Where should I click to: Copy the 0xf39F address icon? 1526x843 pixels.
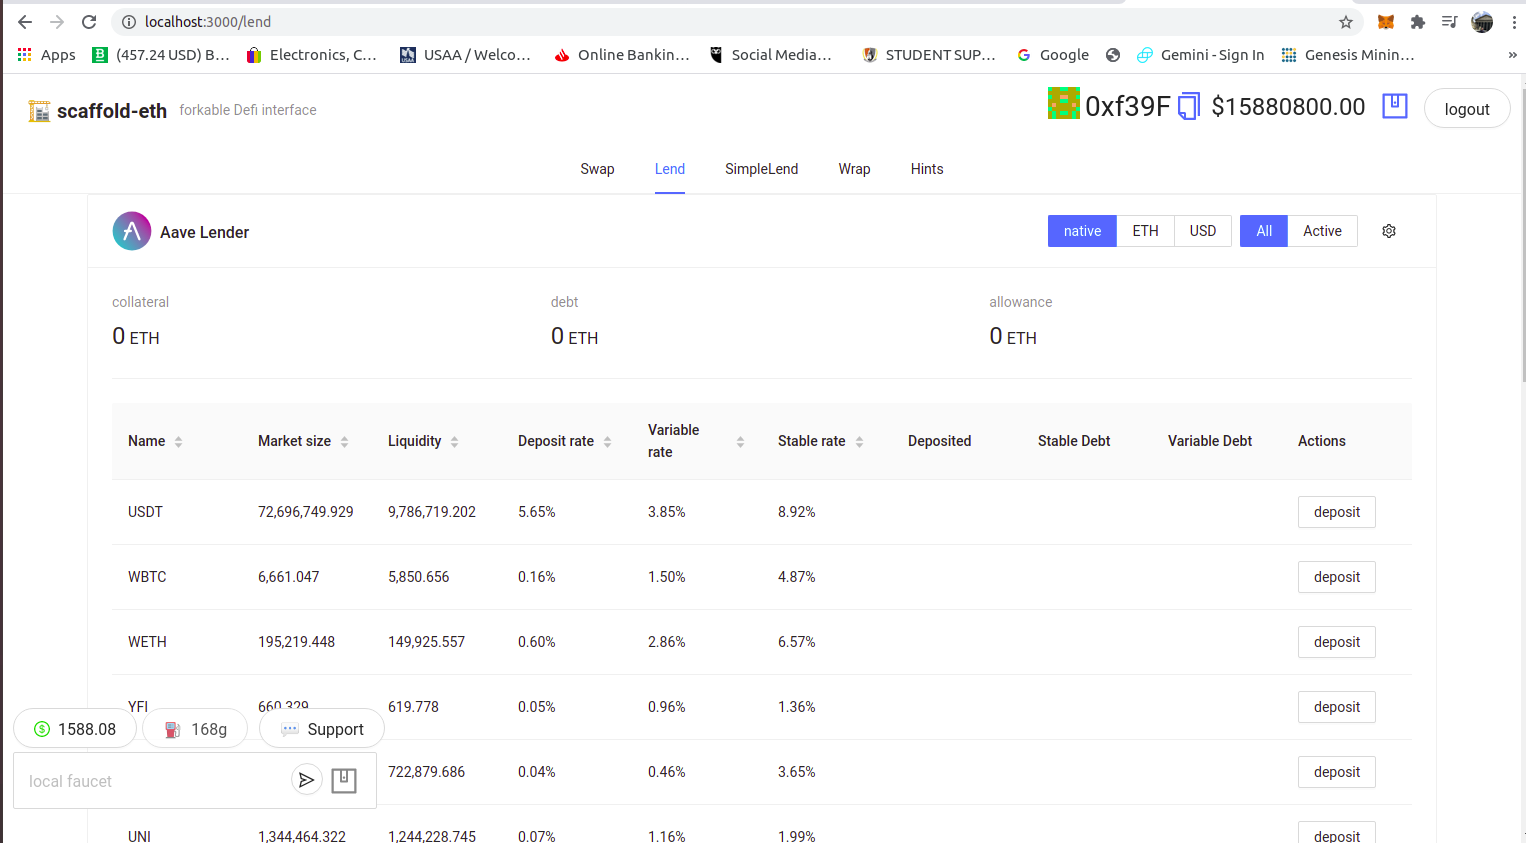coord(1189,106)
